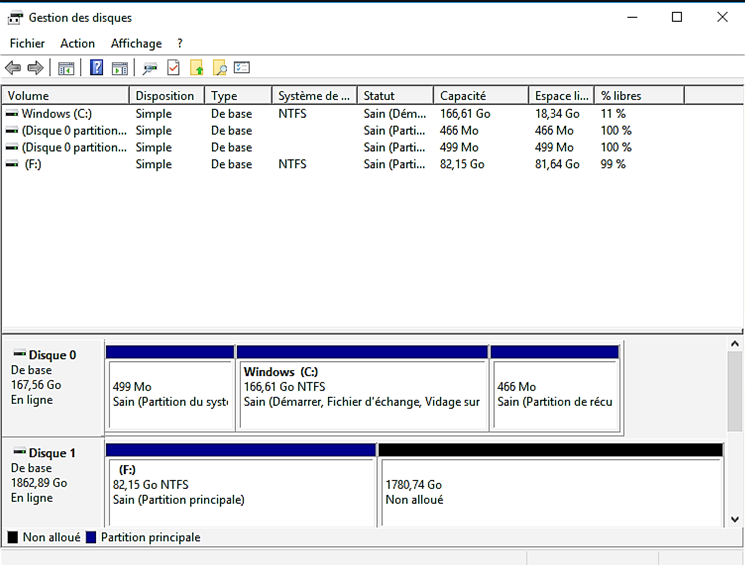Click the checklist settings icon in toolbar
Image resolution: width=745 pixels, height=565 pixels.
pyautogui.click(x=242, y=68)
